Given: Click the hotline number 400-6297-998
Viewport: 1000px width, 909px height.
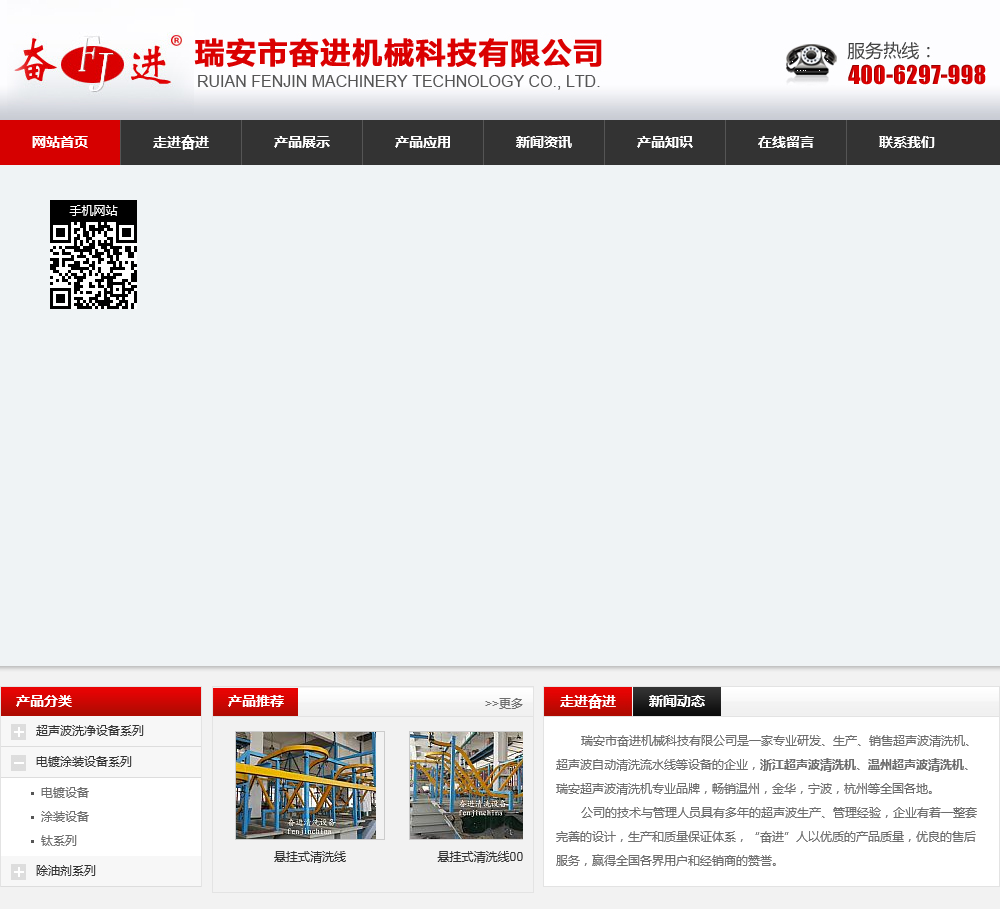Looking at the screenshot, I should pyautogui.click(x=916, y=75).
